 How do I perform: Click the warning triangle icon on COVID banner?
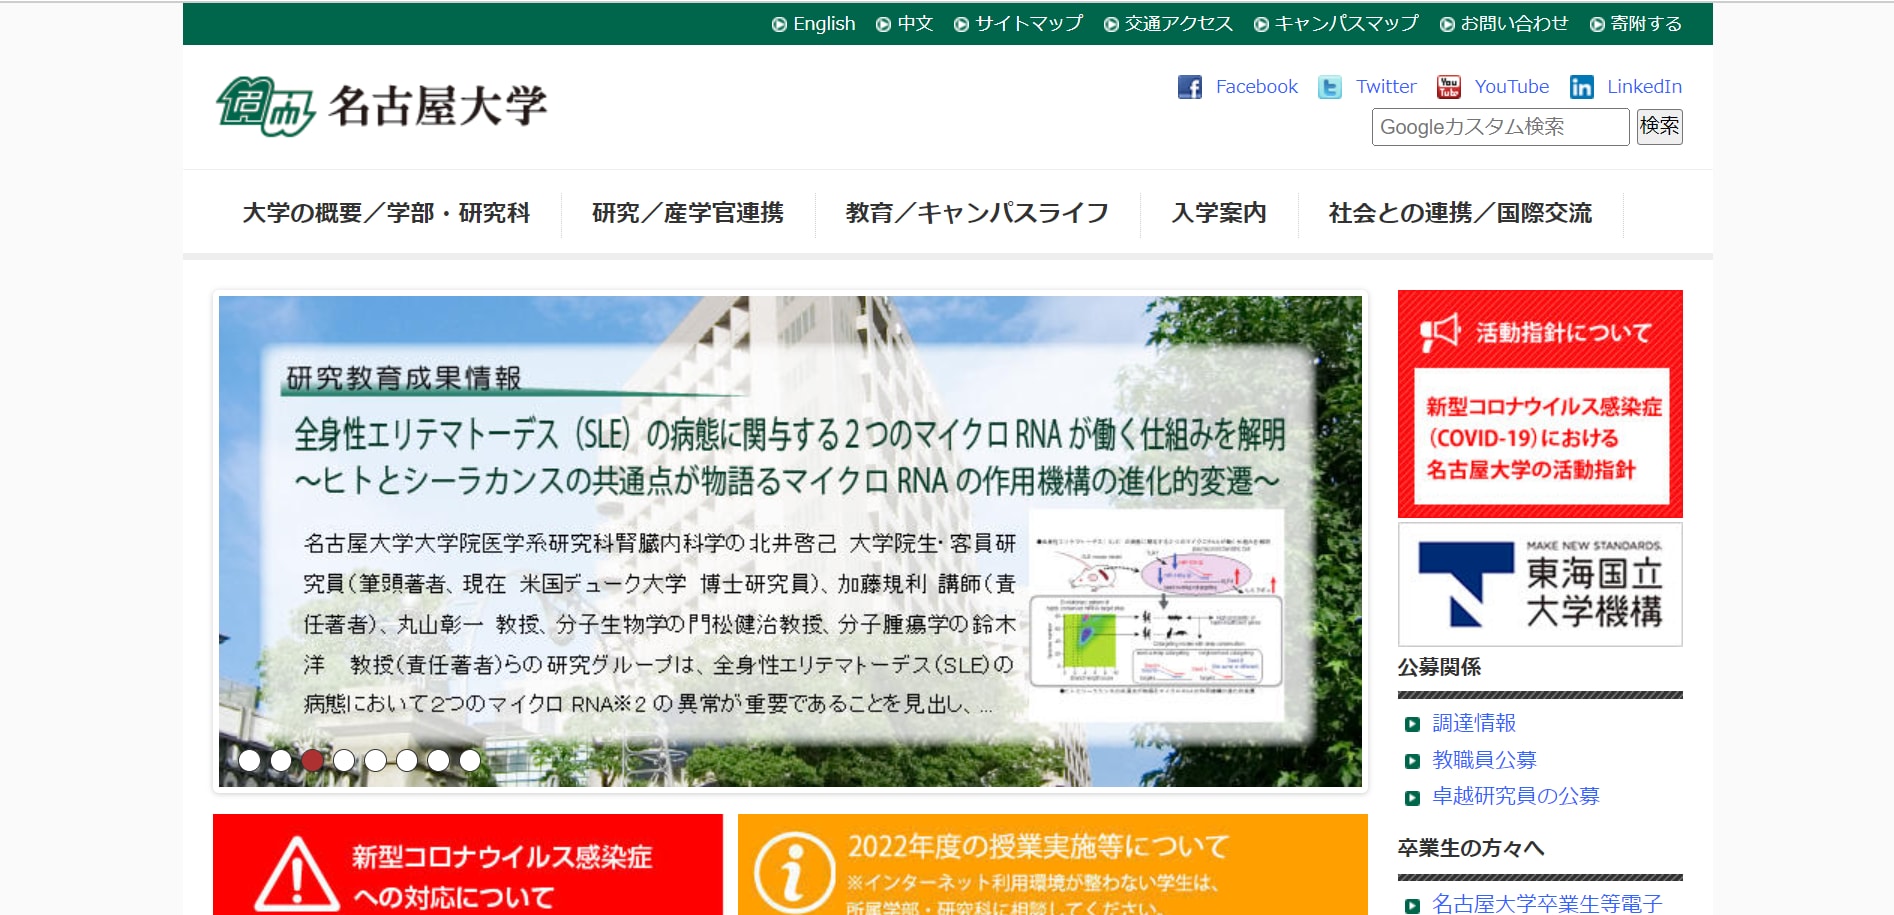[x=296, y=875]
